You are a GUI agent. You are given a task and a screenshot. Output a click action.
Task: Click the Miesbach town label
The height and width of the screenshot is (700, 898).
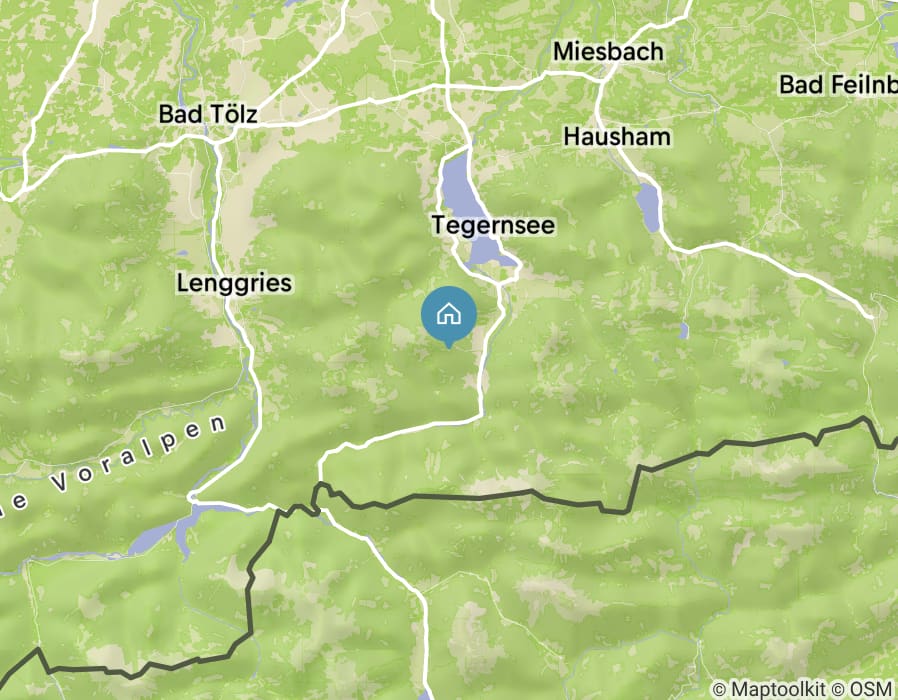pyautogui.click(x=608, y=52)
